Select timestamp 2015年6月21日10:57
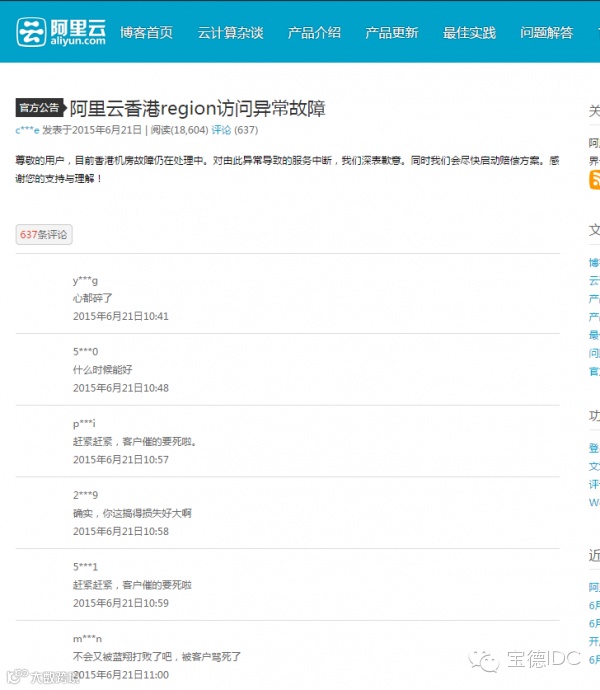600x690 pixels. [121, 460]
